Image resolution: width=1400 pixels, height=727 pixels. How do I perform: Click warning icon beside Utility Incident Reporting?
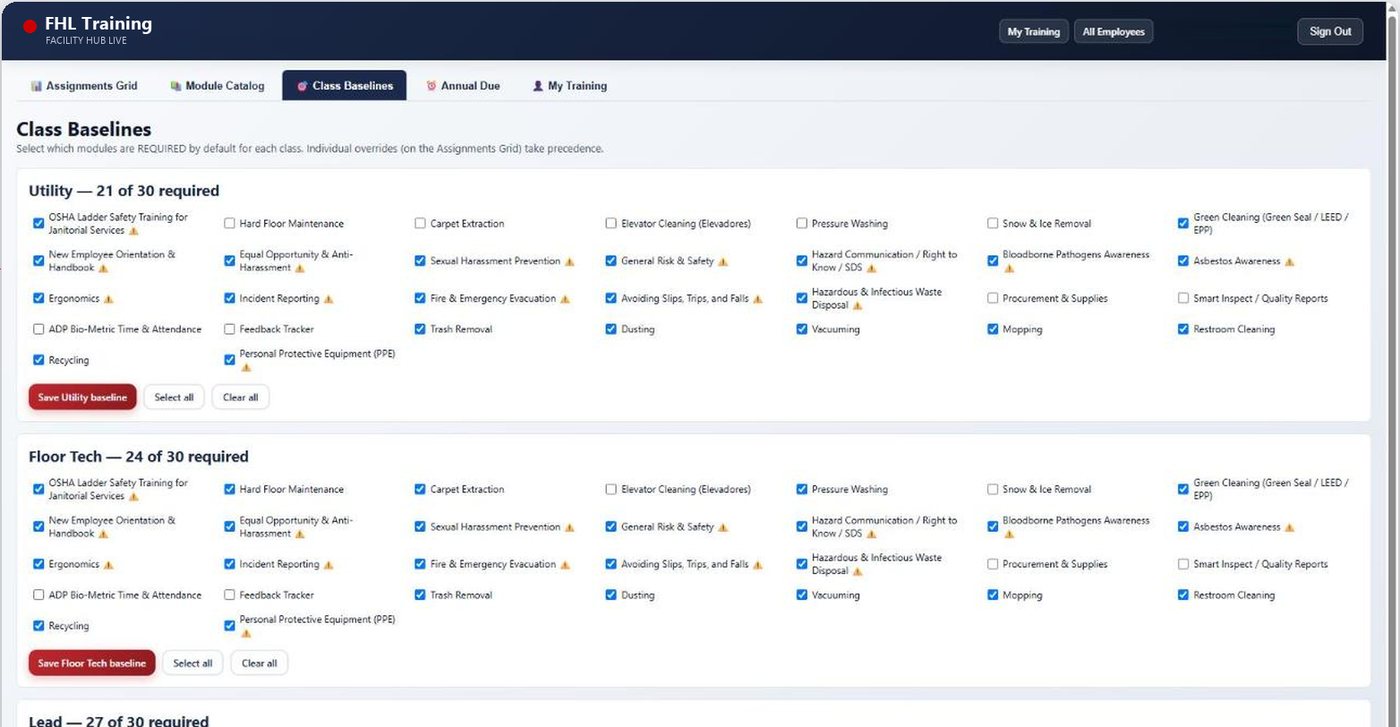[x=328, y=299]
